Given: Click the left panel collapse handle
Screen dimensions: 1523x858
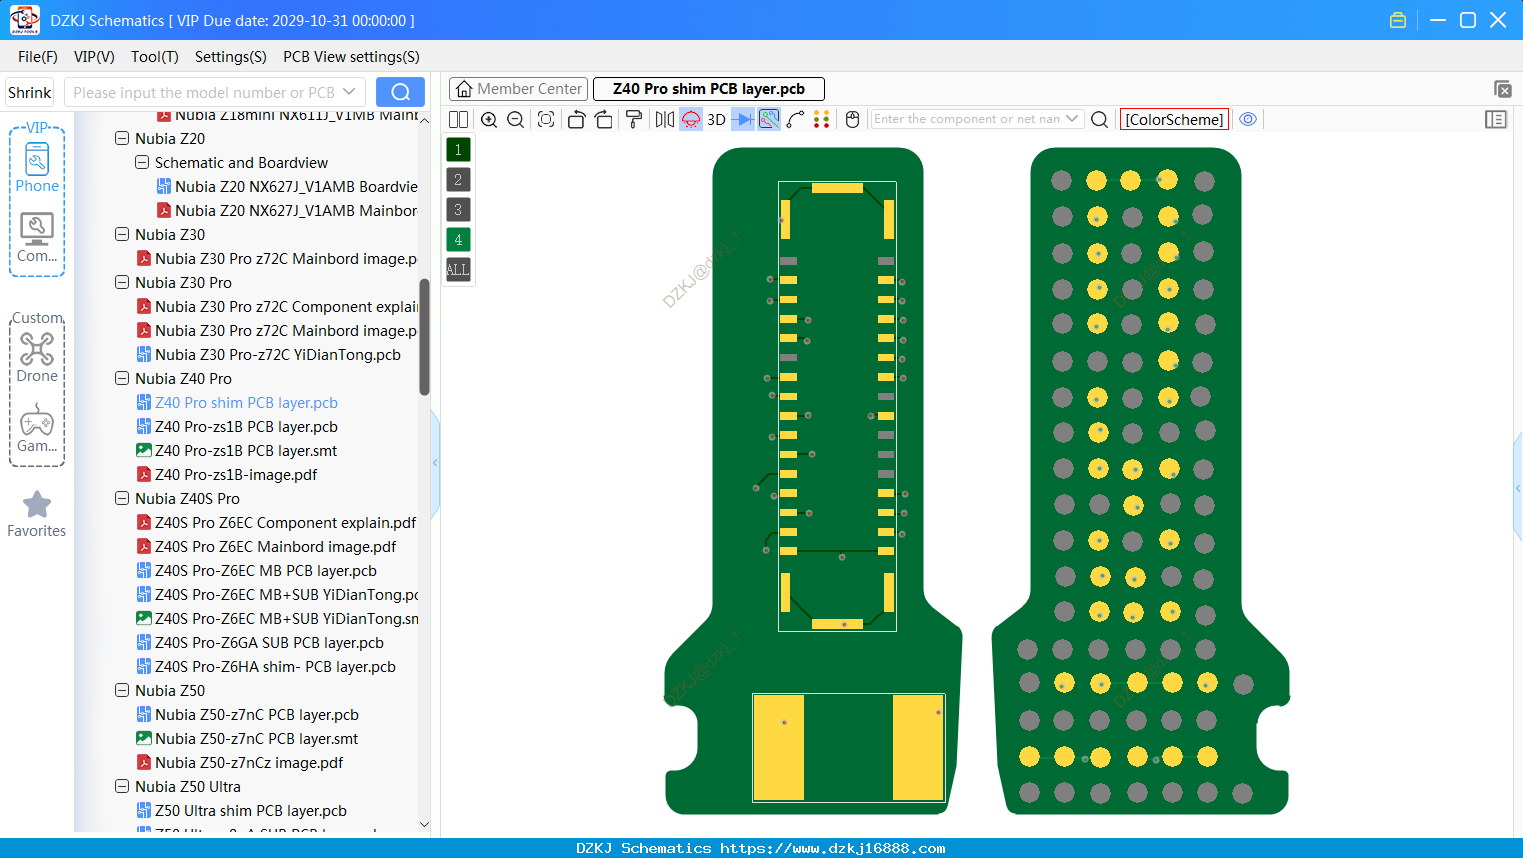Looking at the screenshot, I should (435, 462).
